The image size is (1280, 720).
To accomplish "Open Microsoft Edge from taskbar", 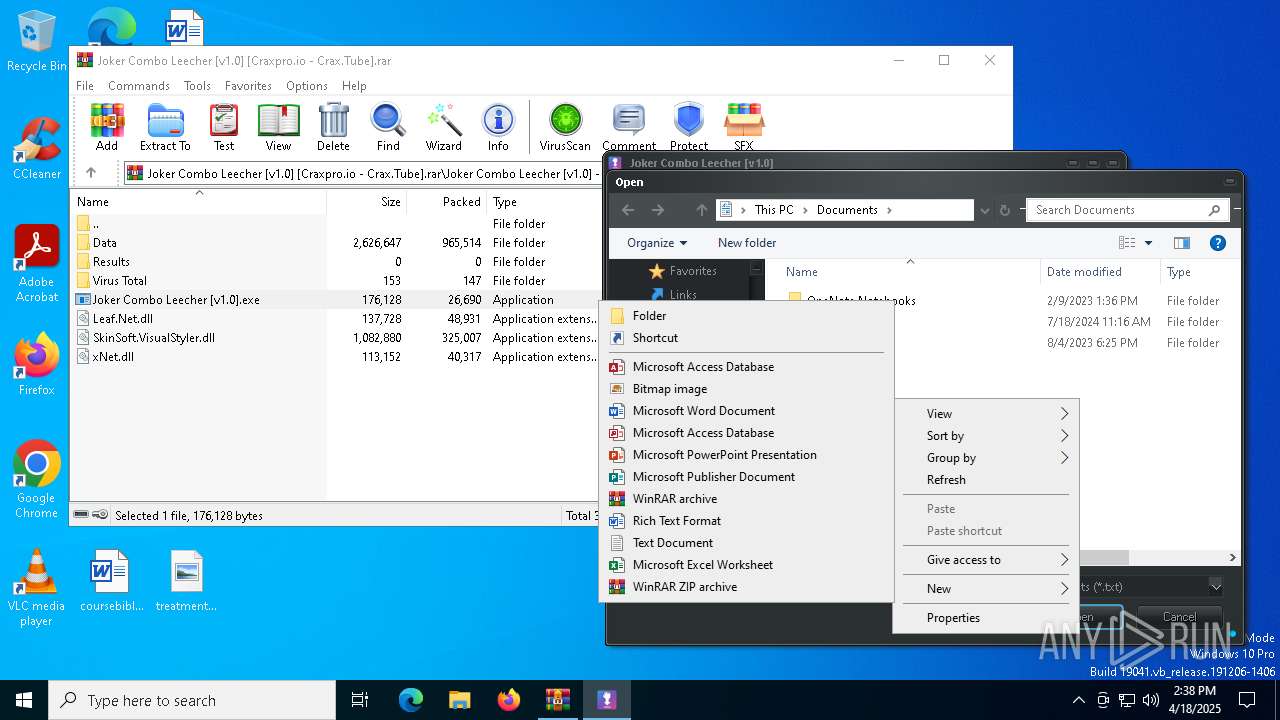I will click(411, 700).
